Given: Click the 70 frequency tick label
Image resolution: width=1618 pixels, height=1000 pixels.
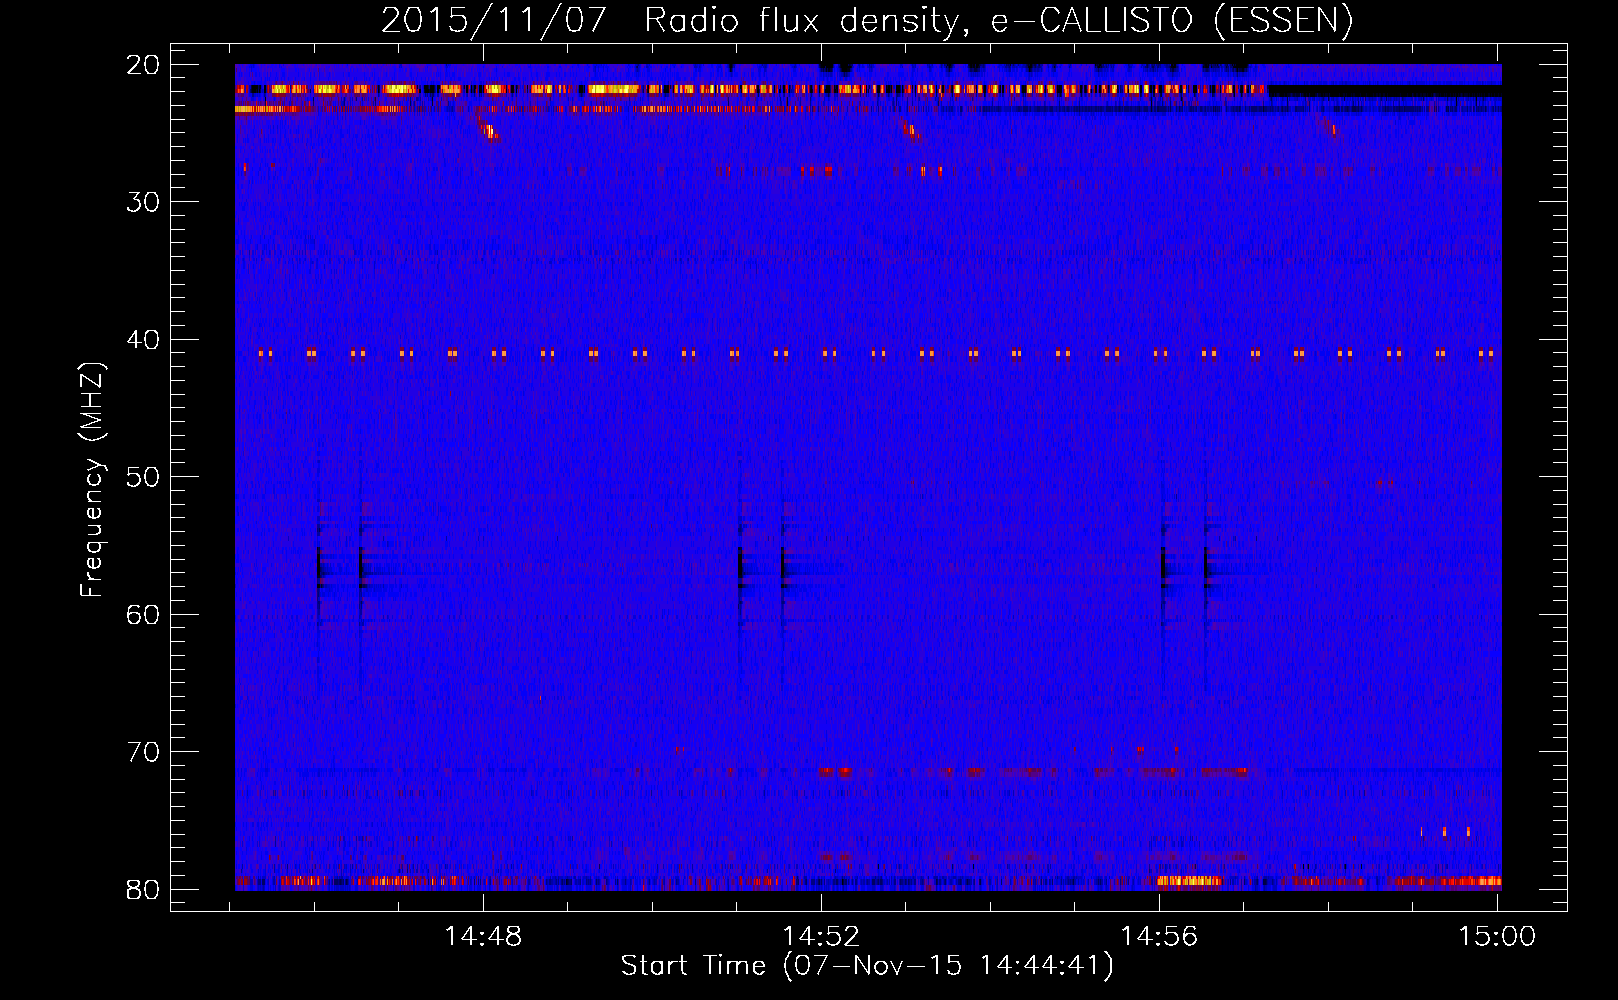Looking at the screenshot, I should [x=144, y=752].
